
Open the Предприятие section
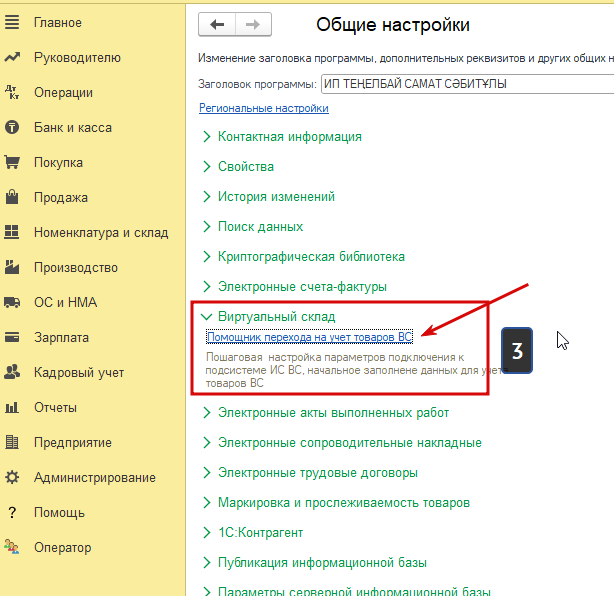(x=73, y=442)
